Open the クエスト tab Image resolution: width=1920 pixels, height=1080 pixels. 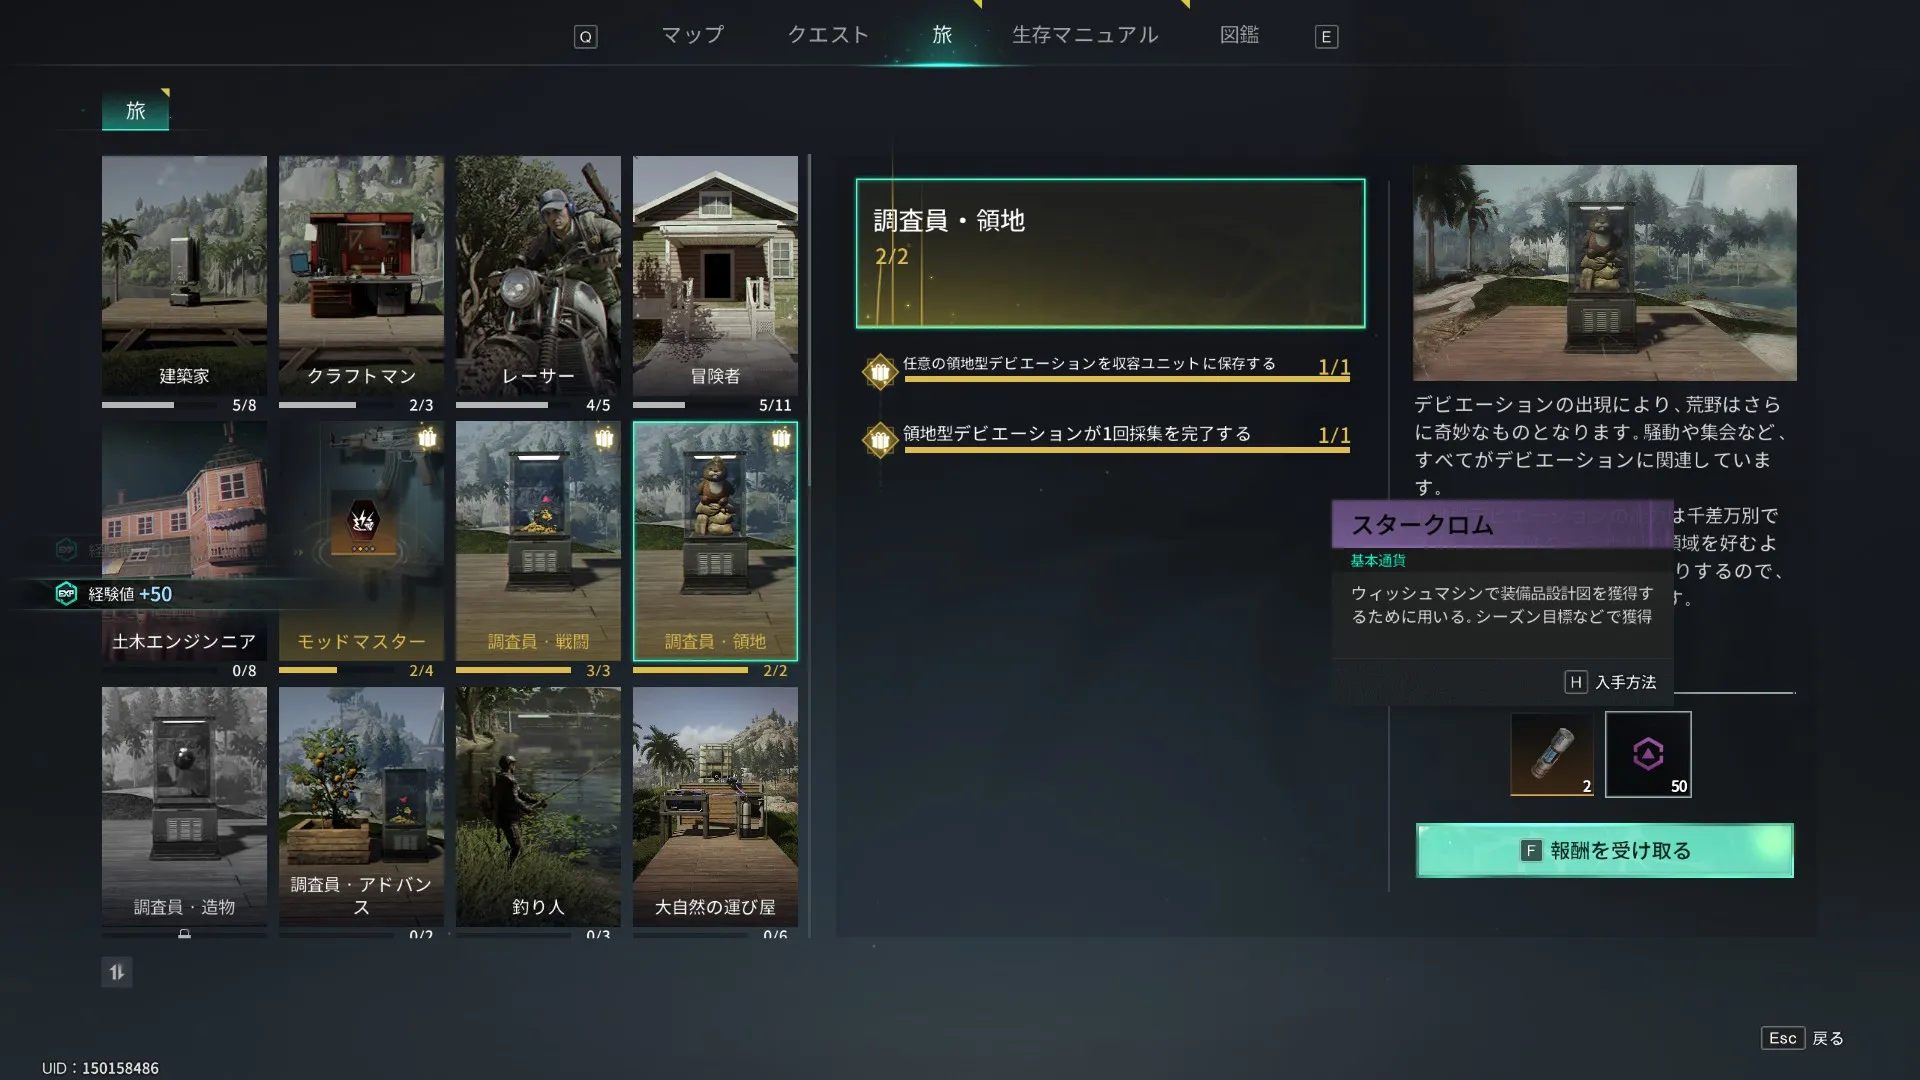[x=828, y=35]
